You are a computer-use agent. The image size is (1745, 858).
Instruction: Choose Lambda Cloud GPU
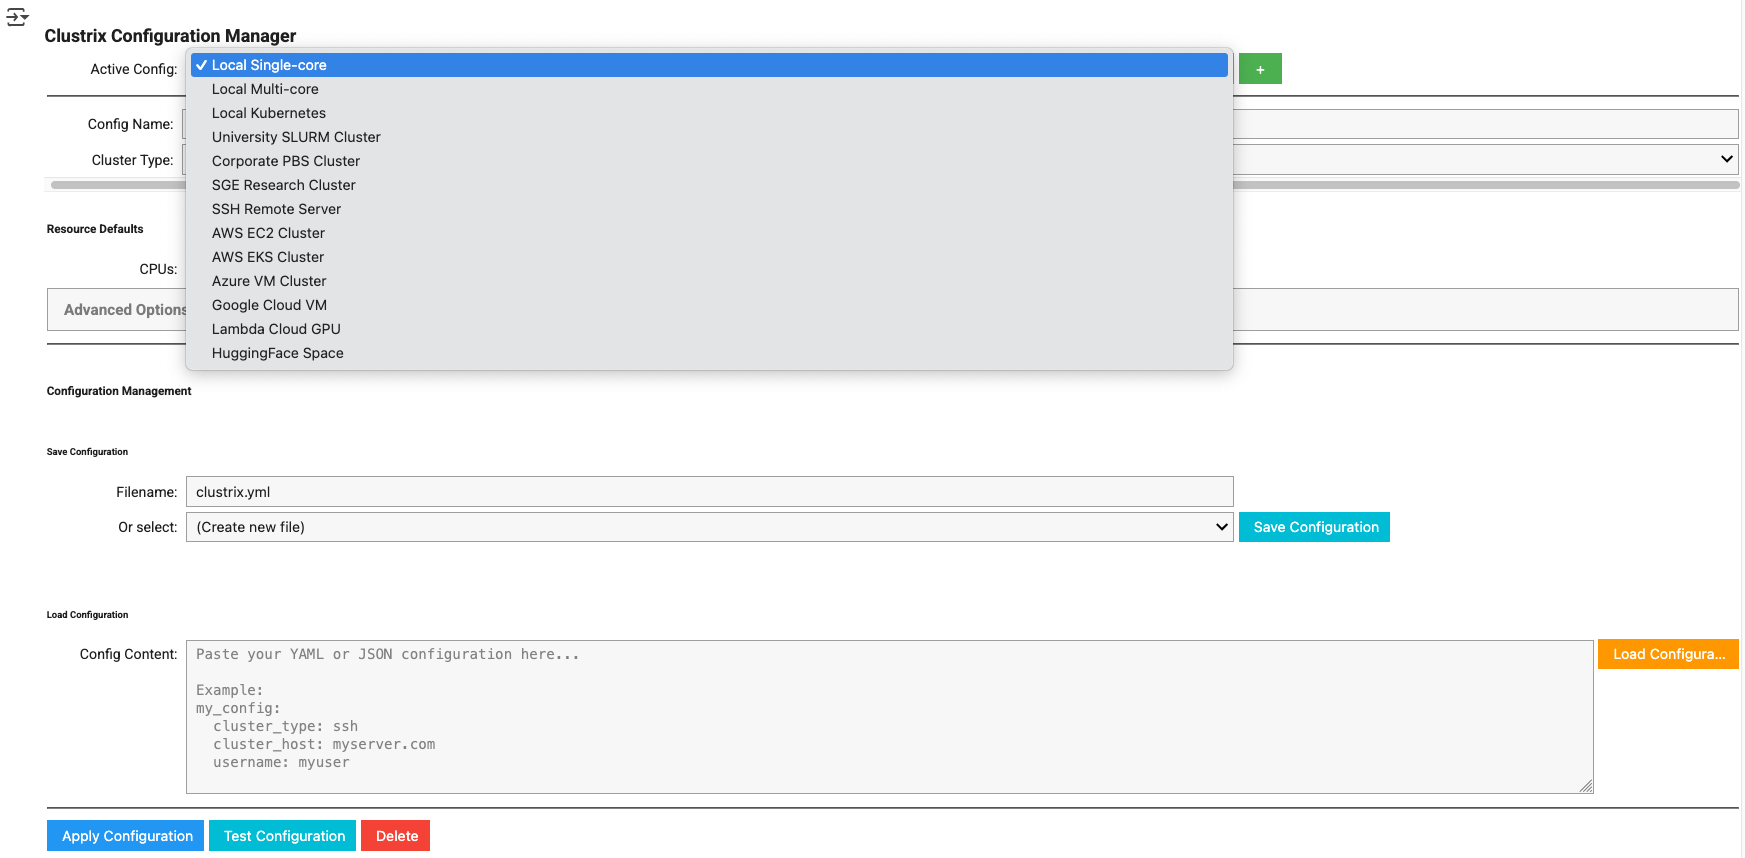click(x=709, y=329)
